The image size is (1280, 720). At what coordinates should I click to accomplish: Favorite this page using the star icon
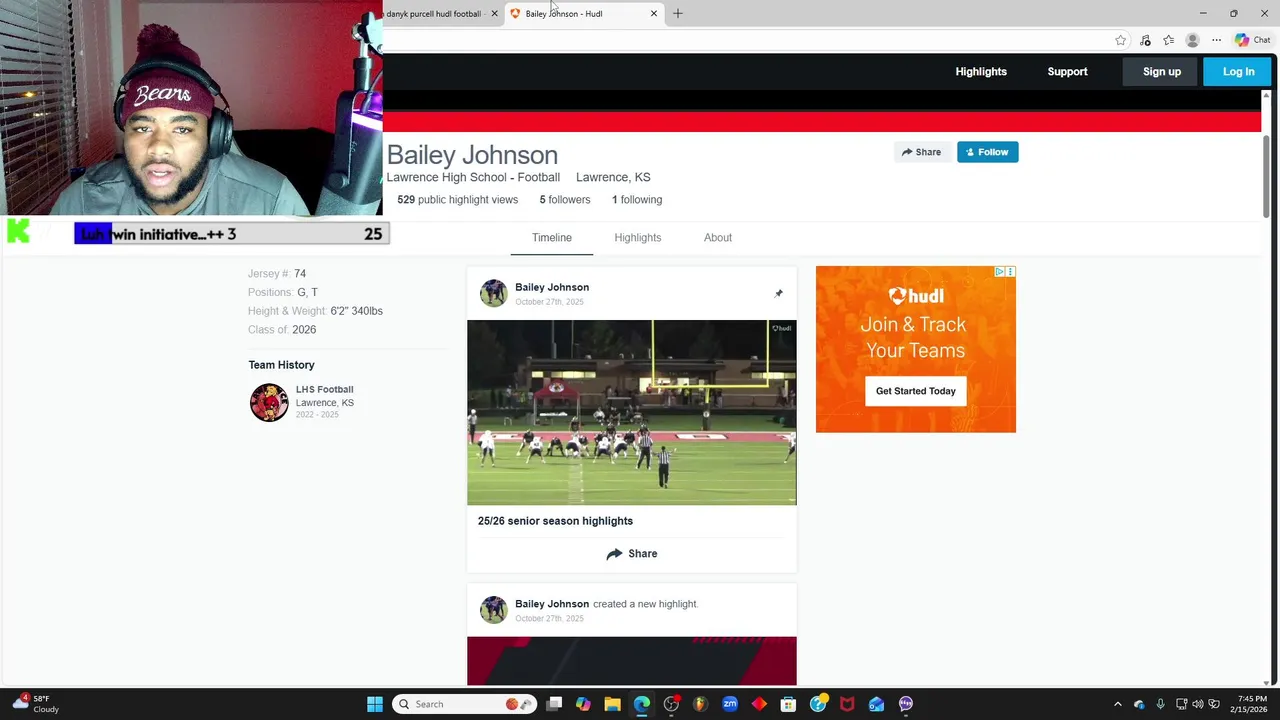pyautogui.click(x=1120, y=40)
